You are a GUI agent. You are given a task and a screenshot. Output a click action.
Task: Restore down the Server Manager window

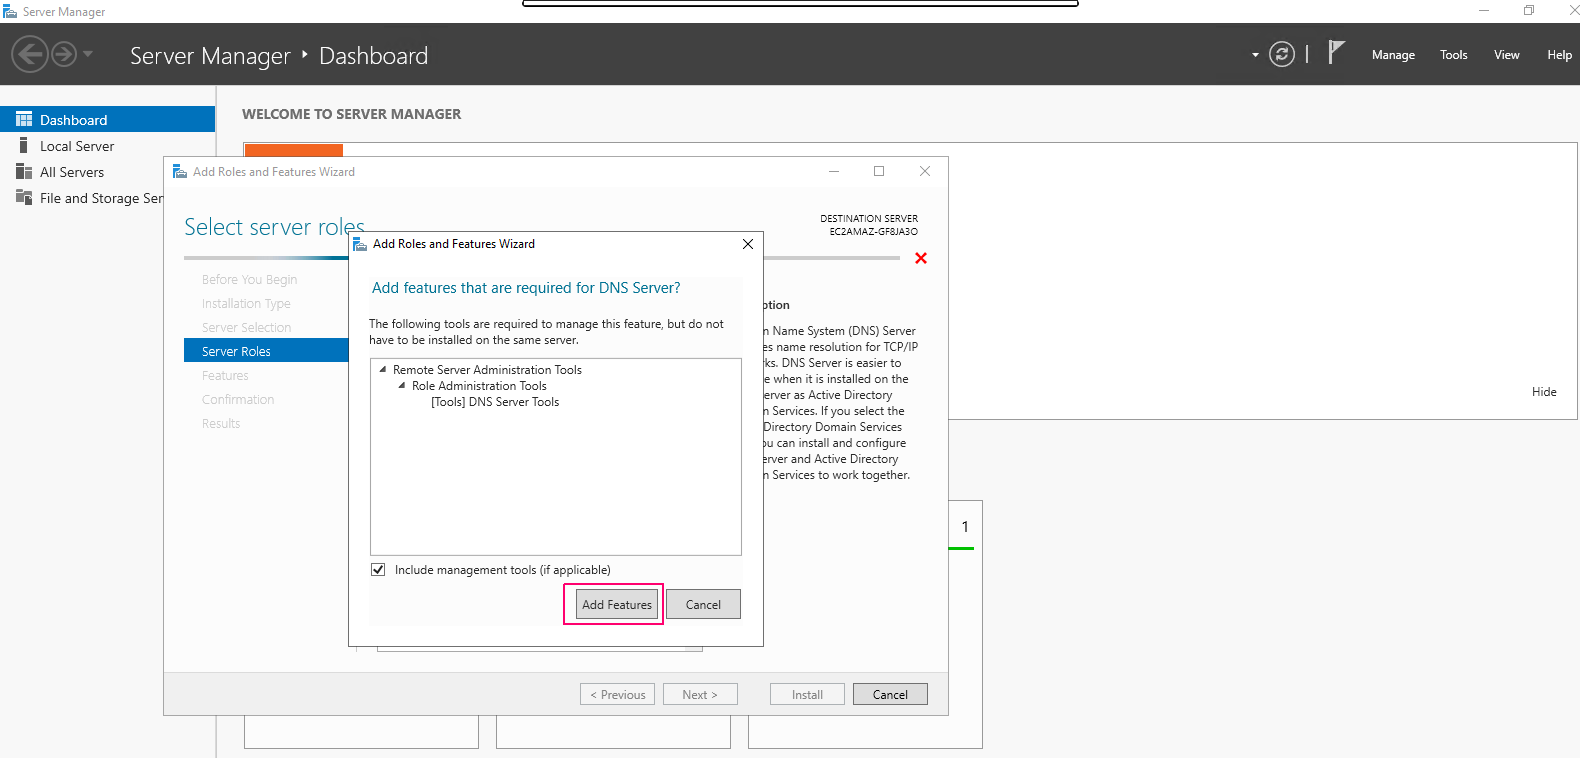click(1529, 11)
